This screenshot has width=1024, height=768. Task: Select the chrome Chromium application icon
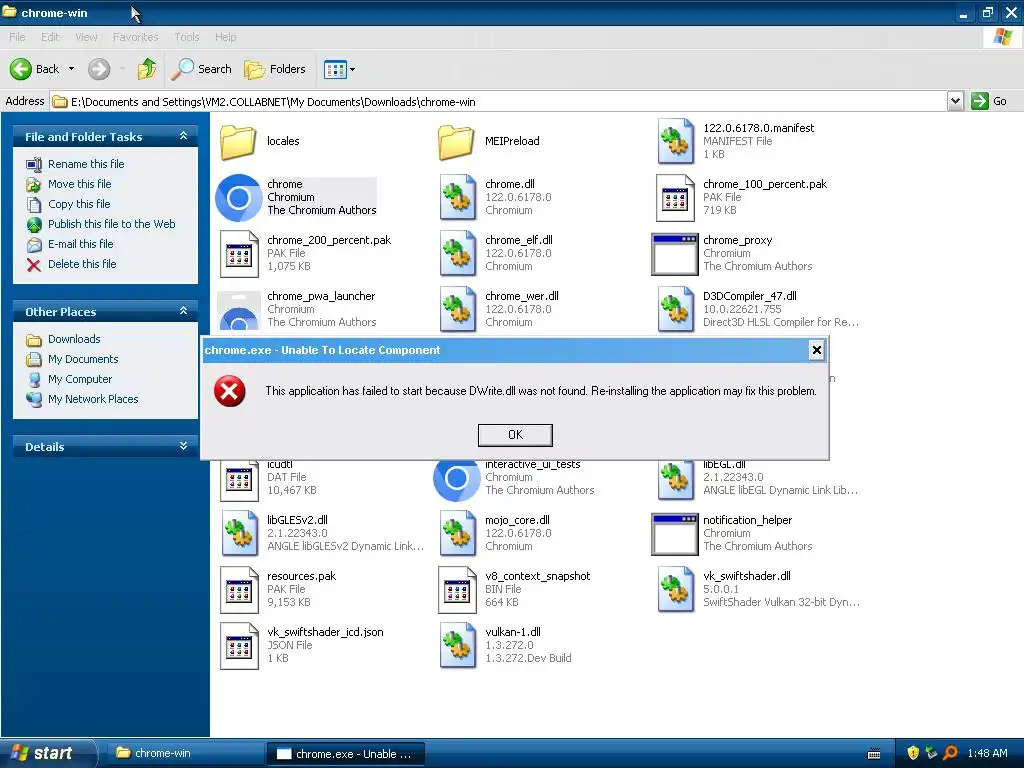tap(239, 197)
